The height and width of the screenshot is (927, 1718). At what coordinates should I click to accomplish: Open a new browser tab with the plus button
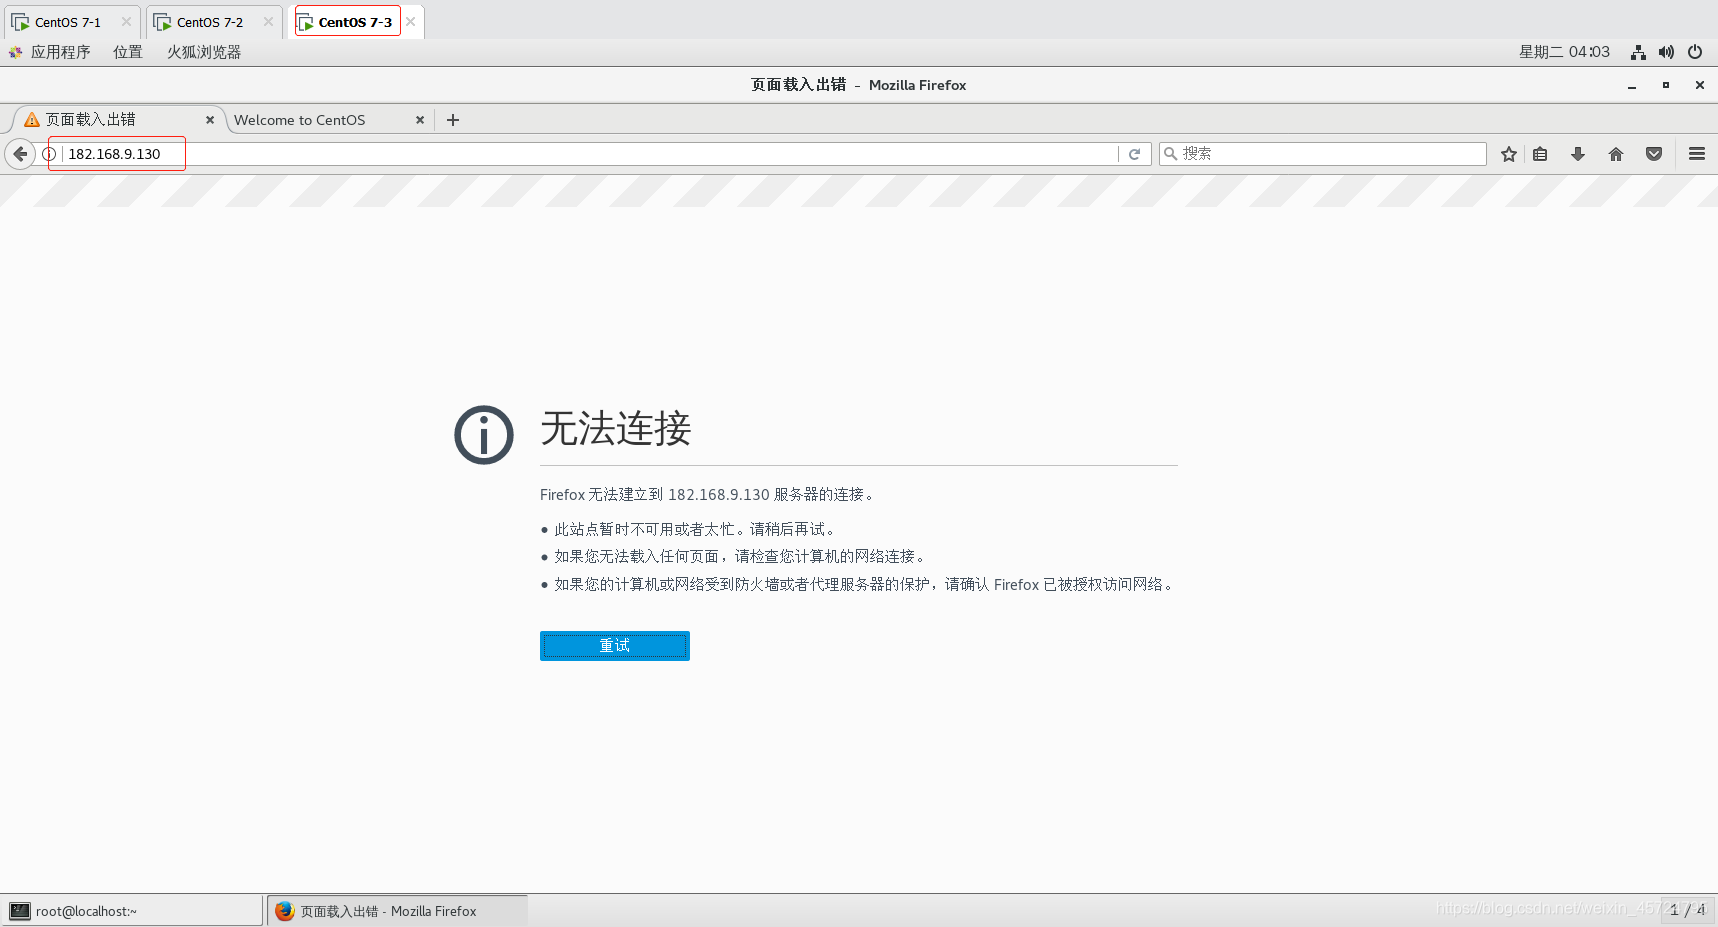coord(452,120)
